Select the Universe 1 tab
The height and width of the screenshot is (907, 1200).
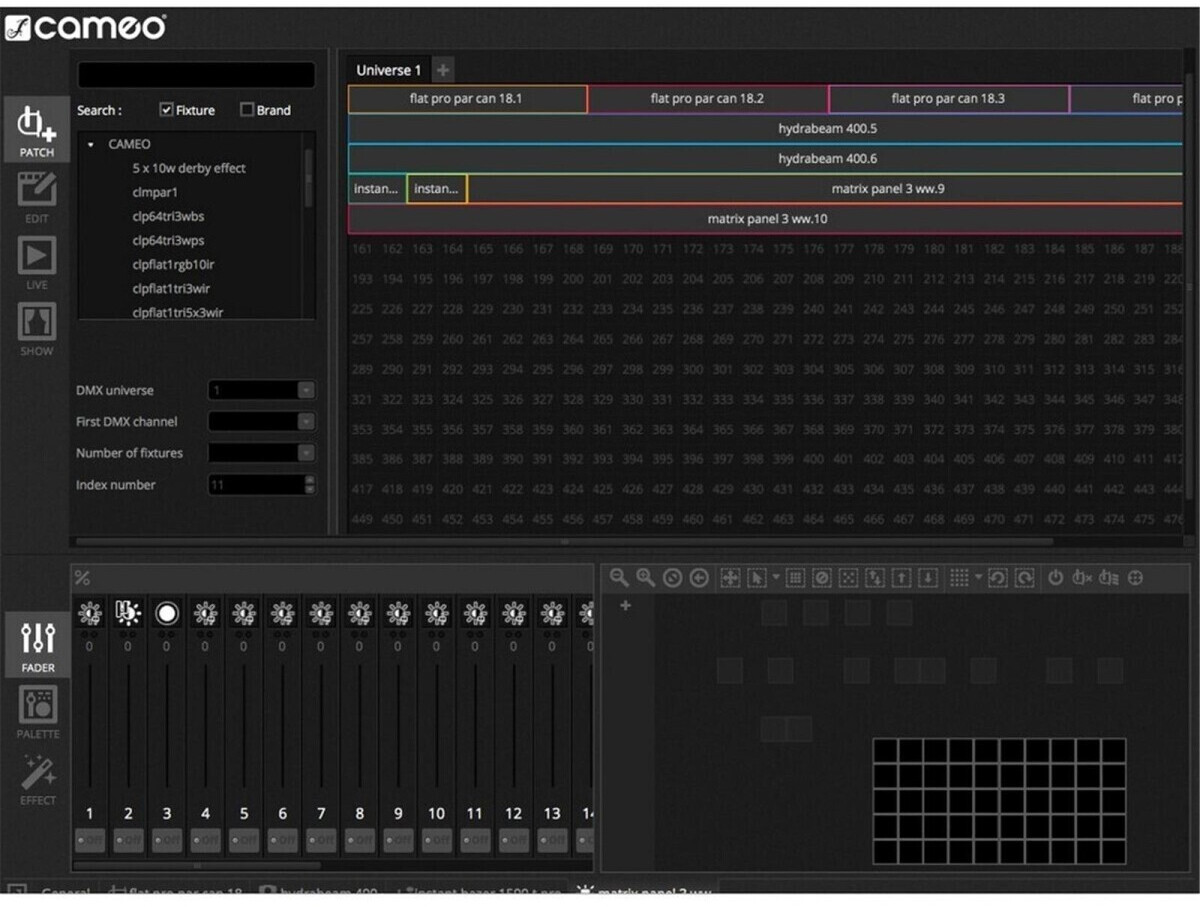(388, 70)
